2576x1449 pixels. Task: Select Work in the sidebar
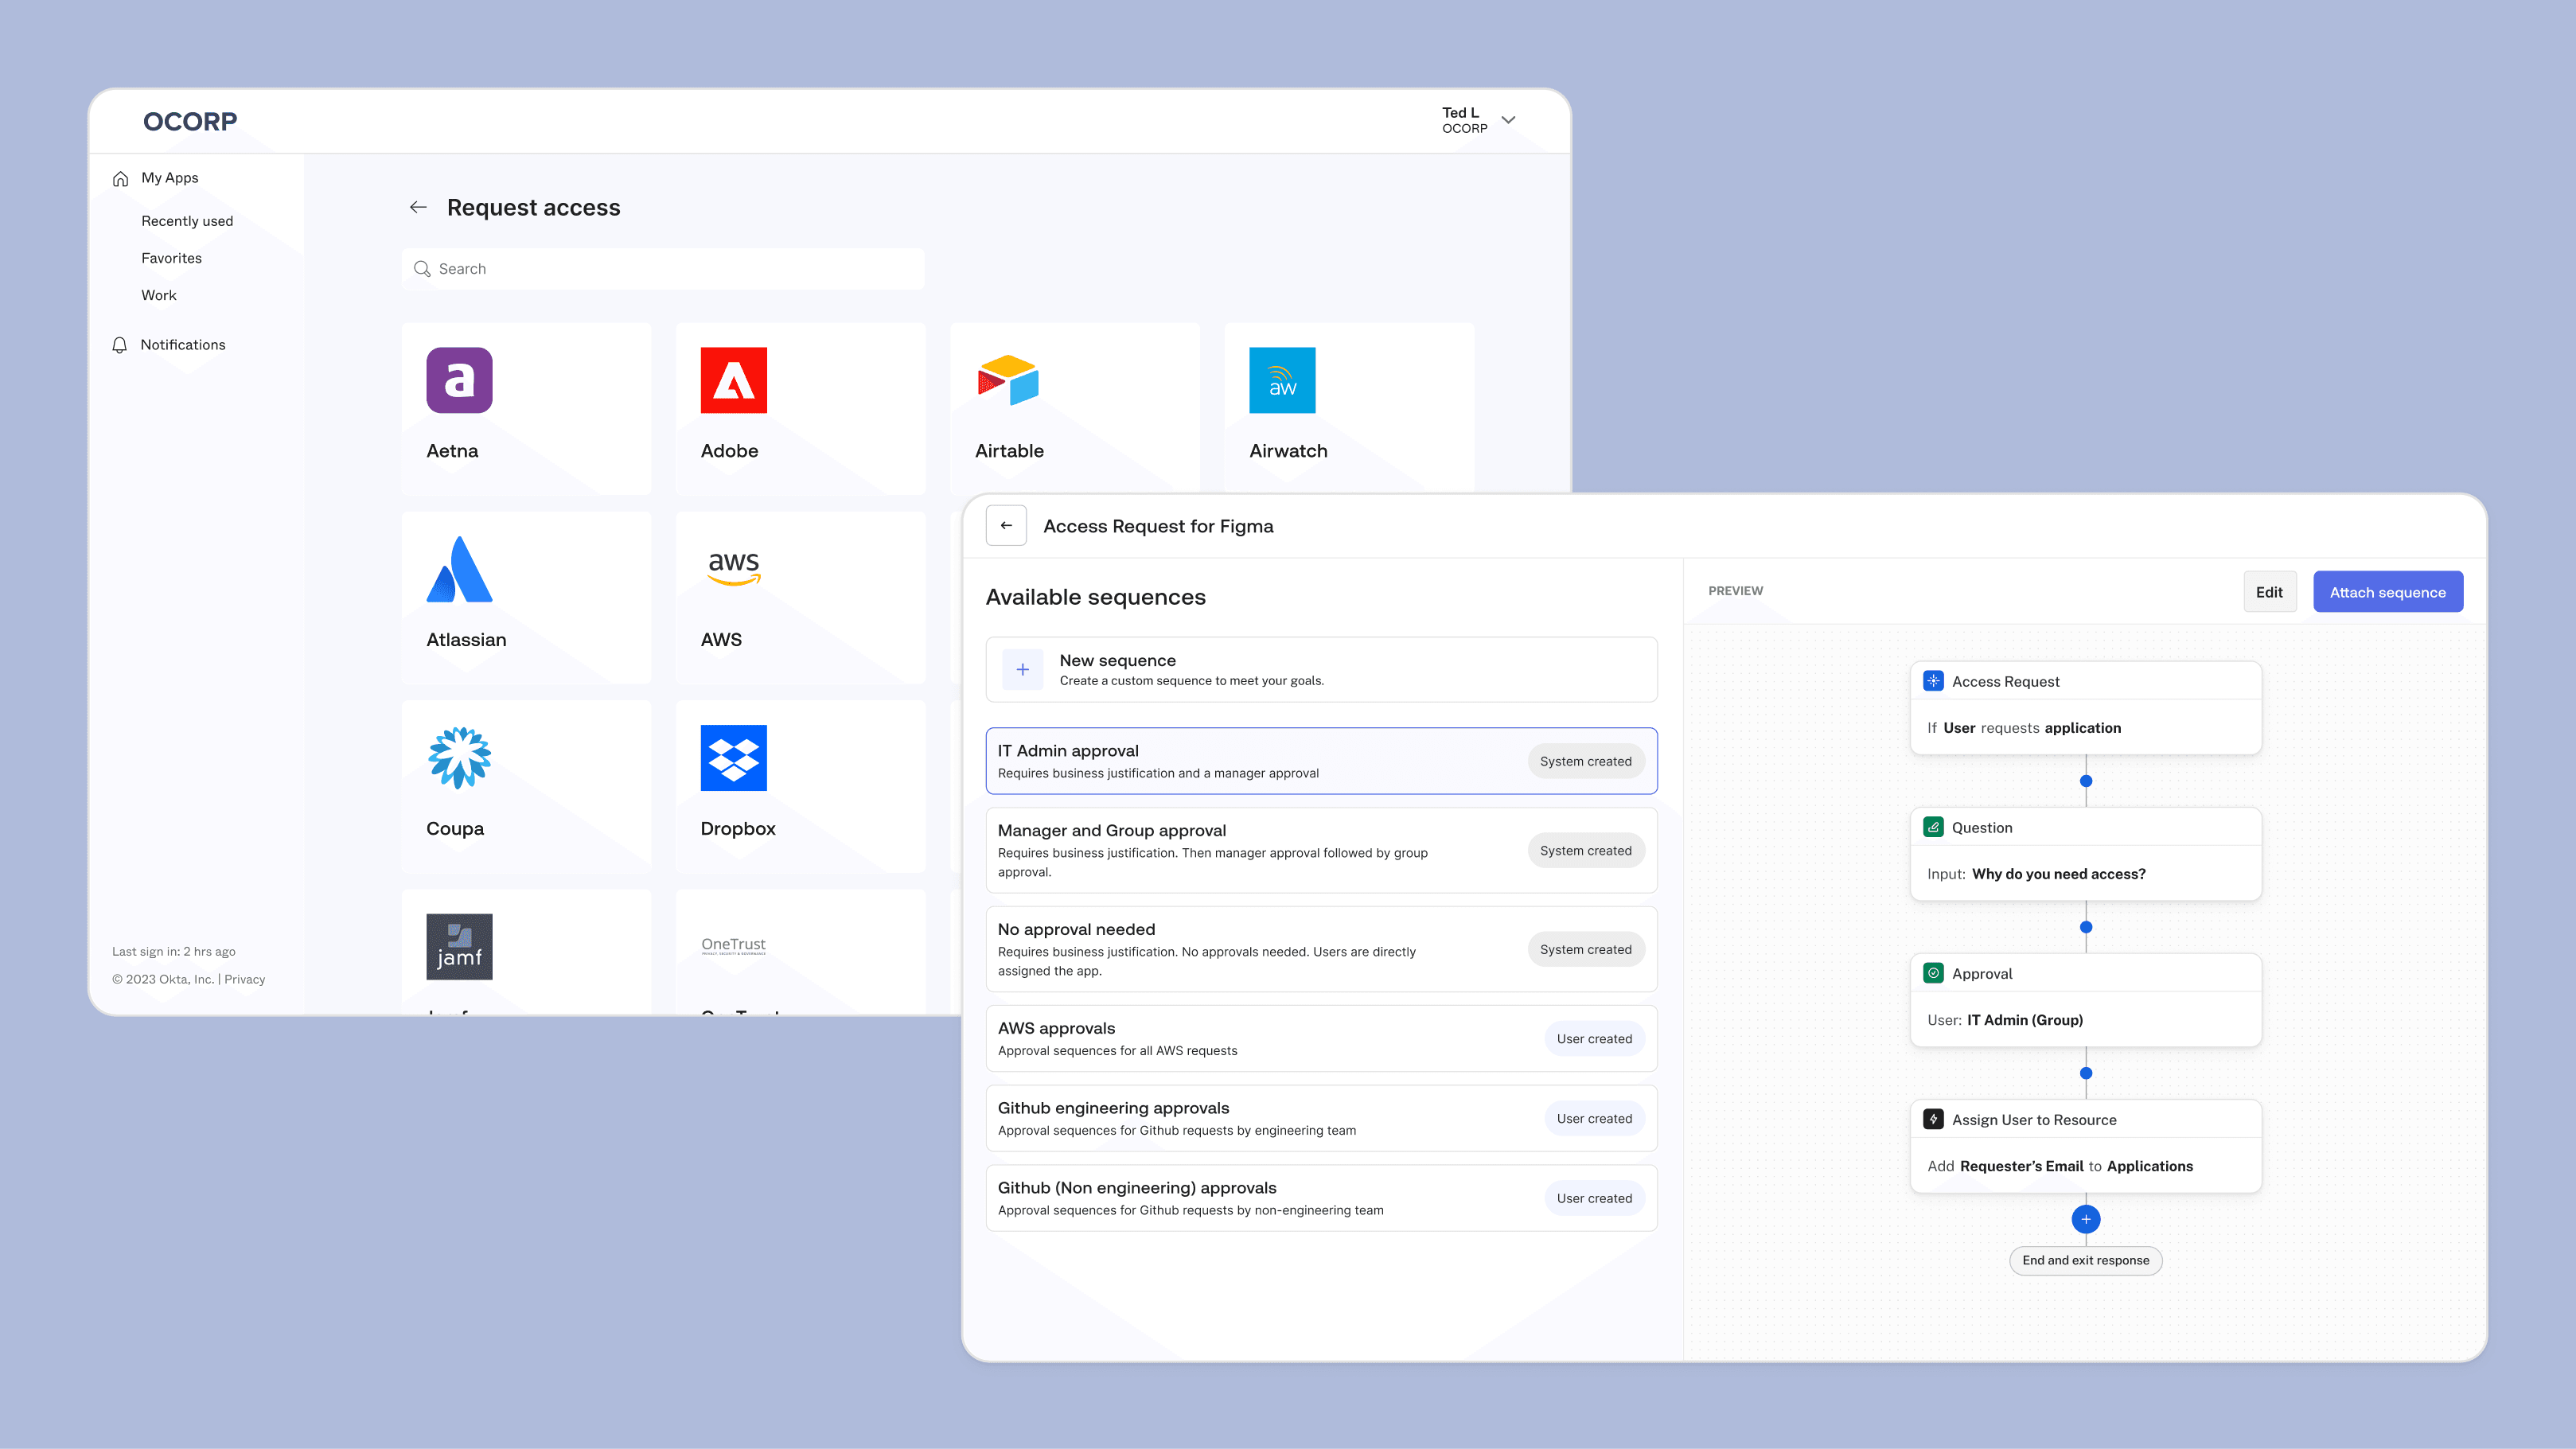[x=159, y=295]
